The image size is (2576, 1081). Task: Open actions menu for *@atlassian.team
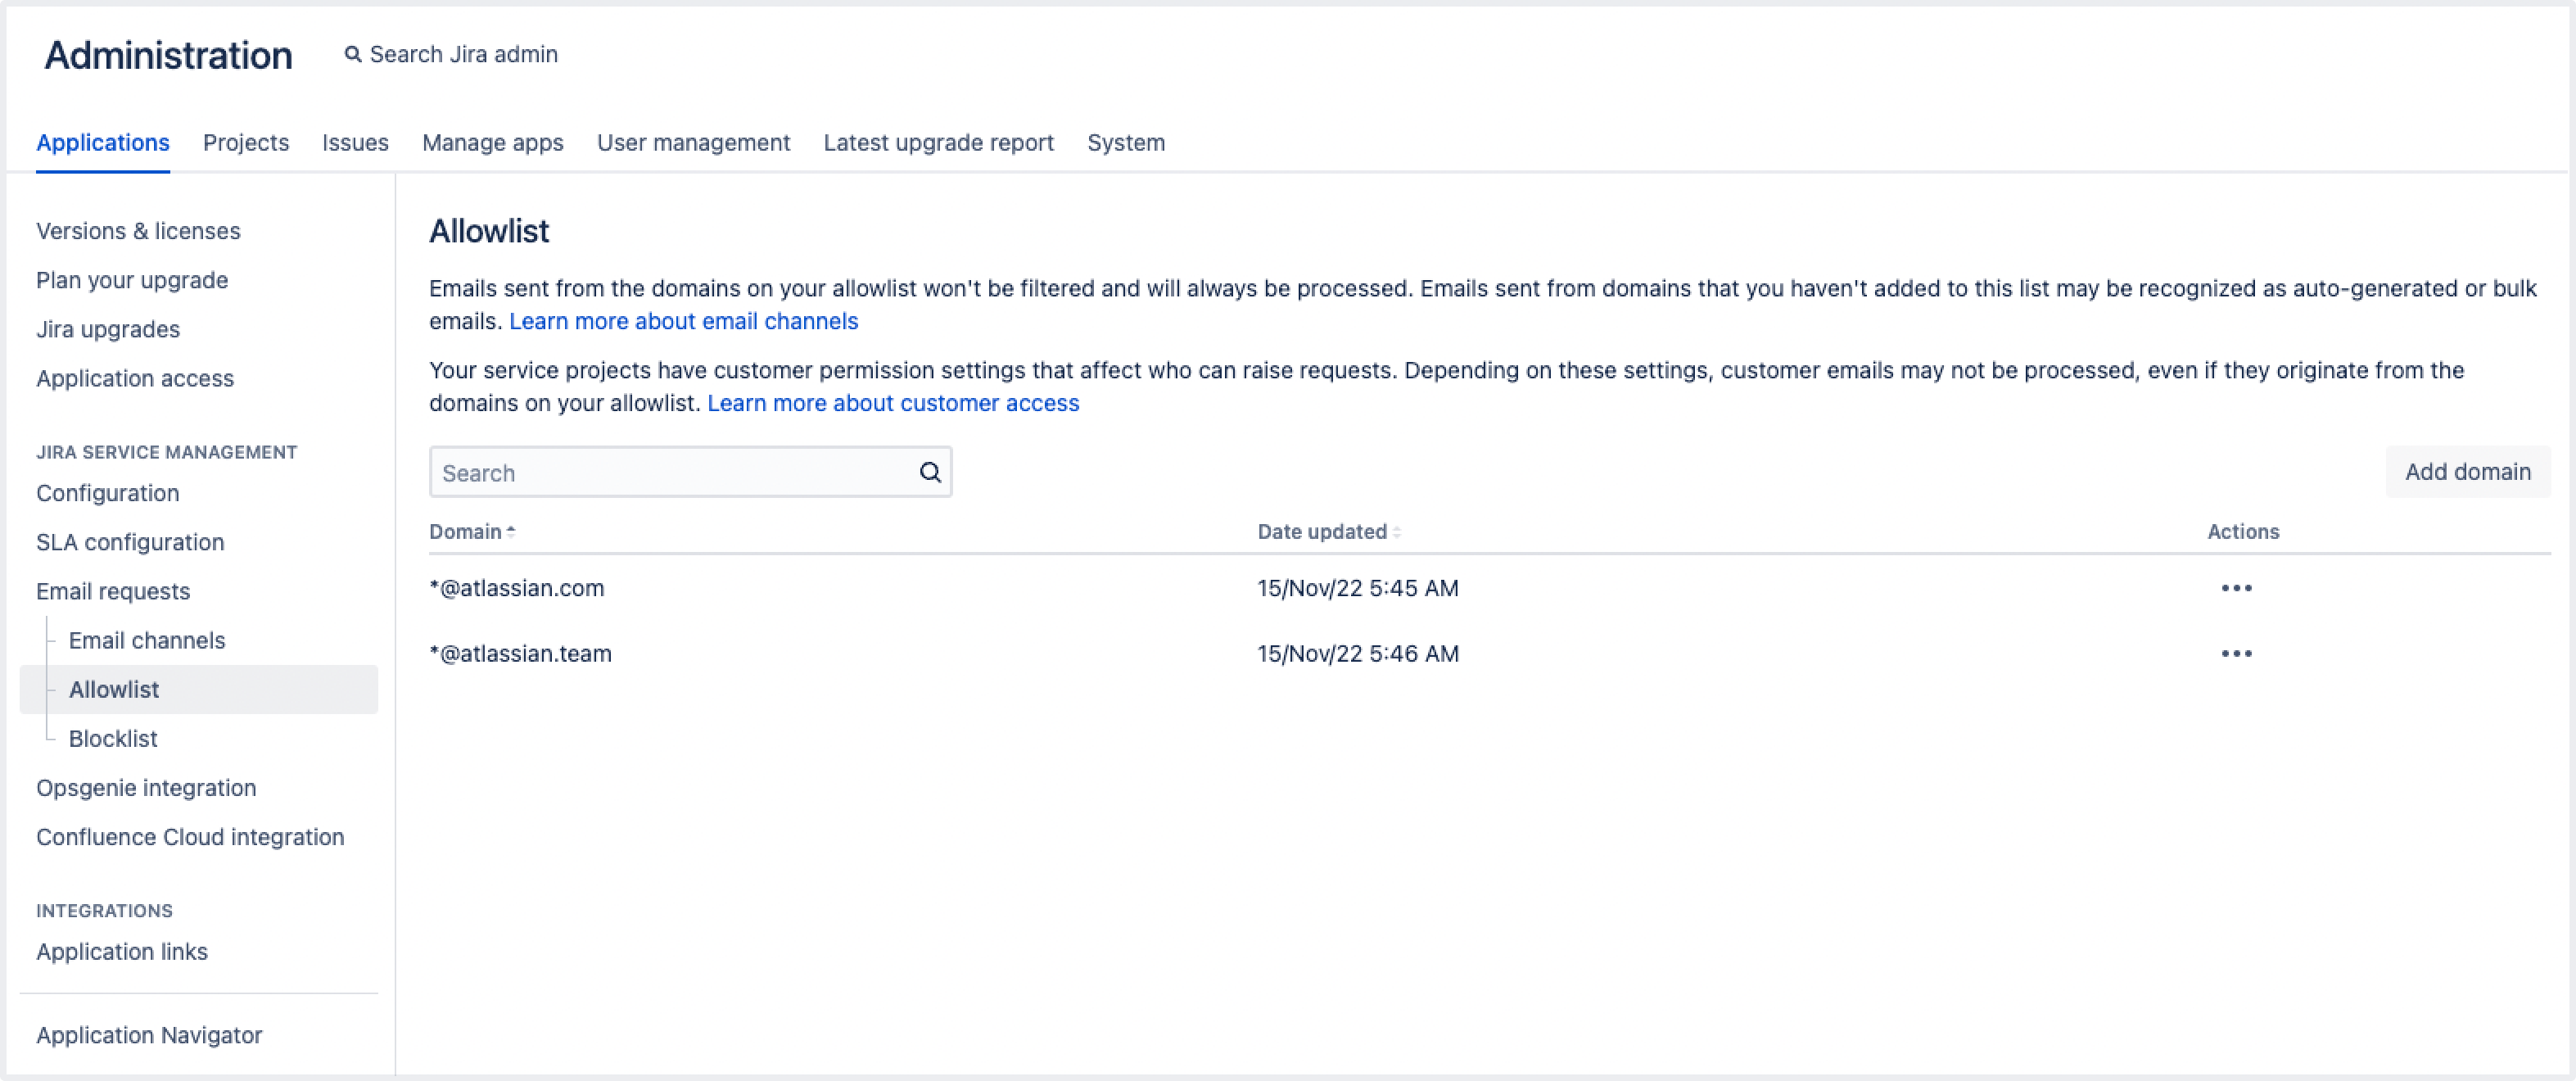click(x=2235, y=653)
